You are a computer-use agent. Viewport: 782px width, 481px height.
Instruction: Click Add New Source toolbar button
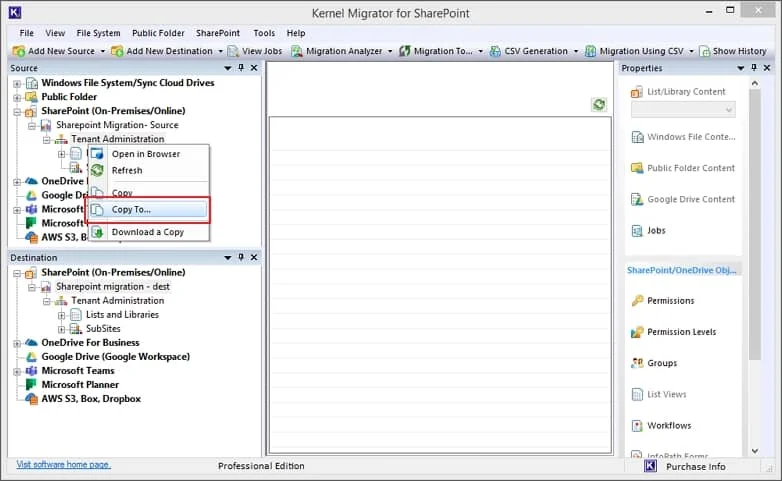pyautogui.click(x=54, y=51)
